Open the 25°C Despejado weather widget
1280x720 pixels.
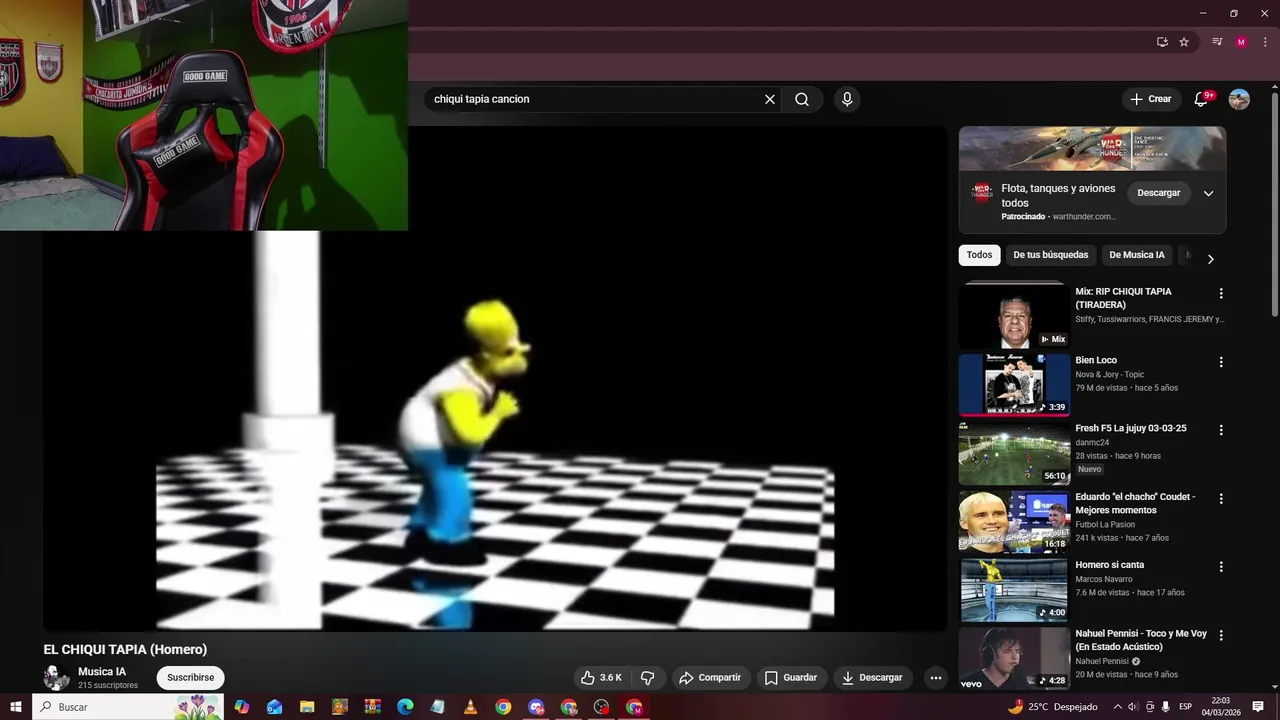[x=1052, y=707]
